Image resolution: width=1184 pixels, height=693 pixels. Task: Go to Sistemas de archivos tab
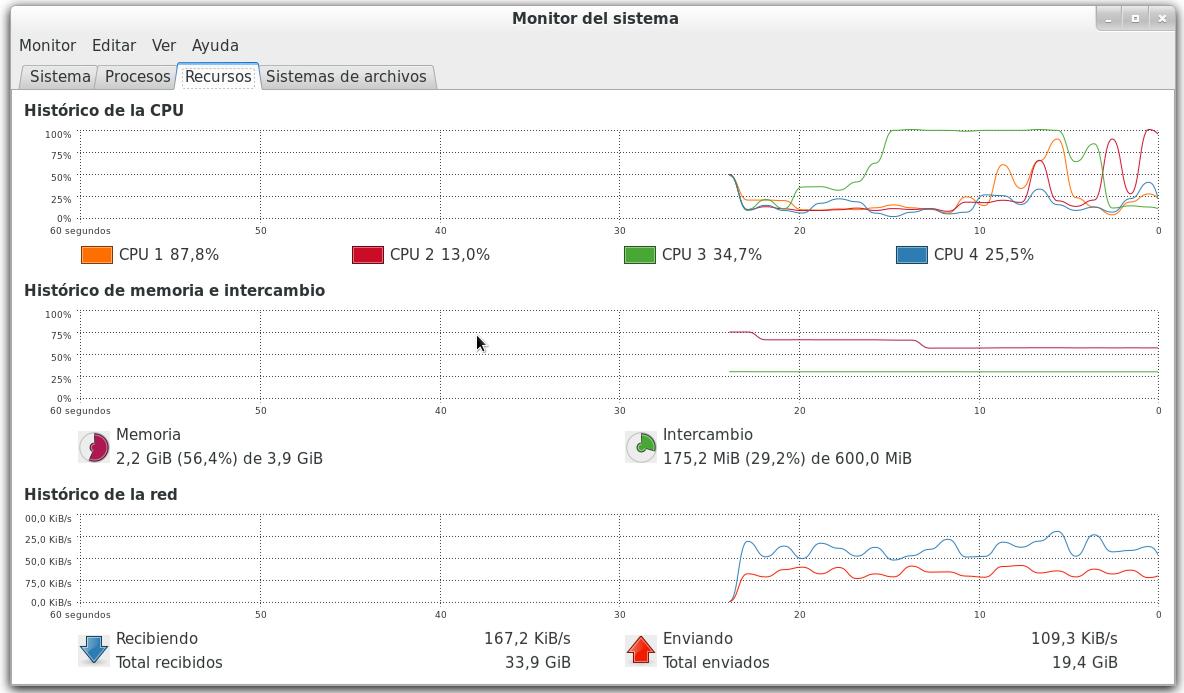click(346, 77)
